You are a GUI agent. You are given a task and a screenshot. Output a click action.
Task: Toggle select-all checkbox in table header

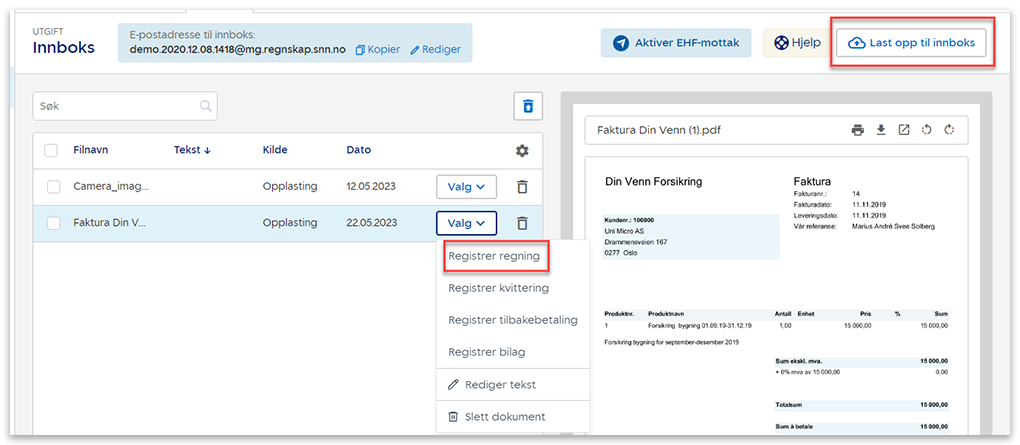52,151
